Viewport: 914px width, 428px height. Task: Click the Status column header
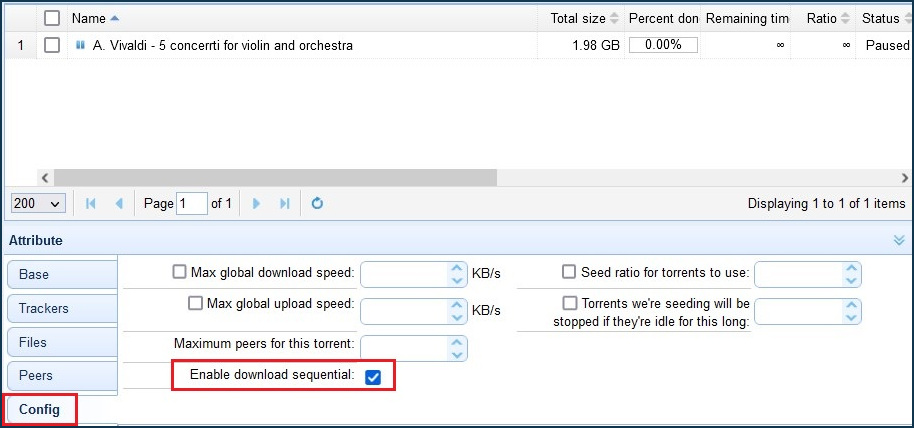coord(885,19)
